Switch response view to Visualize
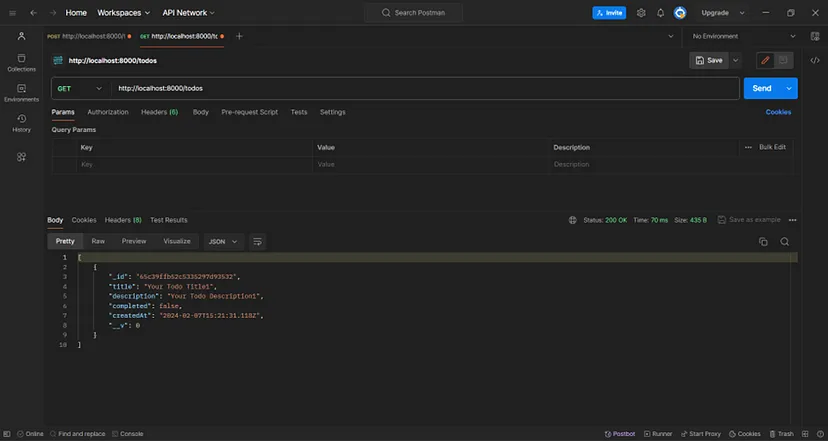Viewport: 828px width, 441px height. 177,241
